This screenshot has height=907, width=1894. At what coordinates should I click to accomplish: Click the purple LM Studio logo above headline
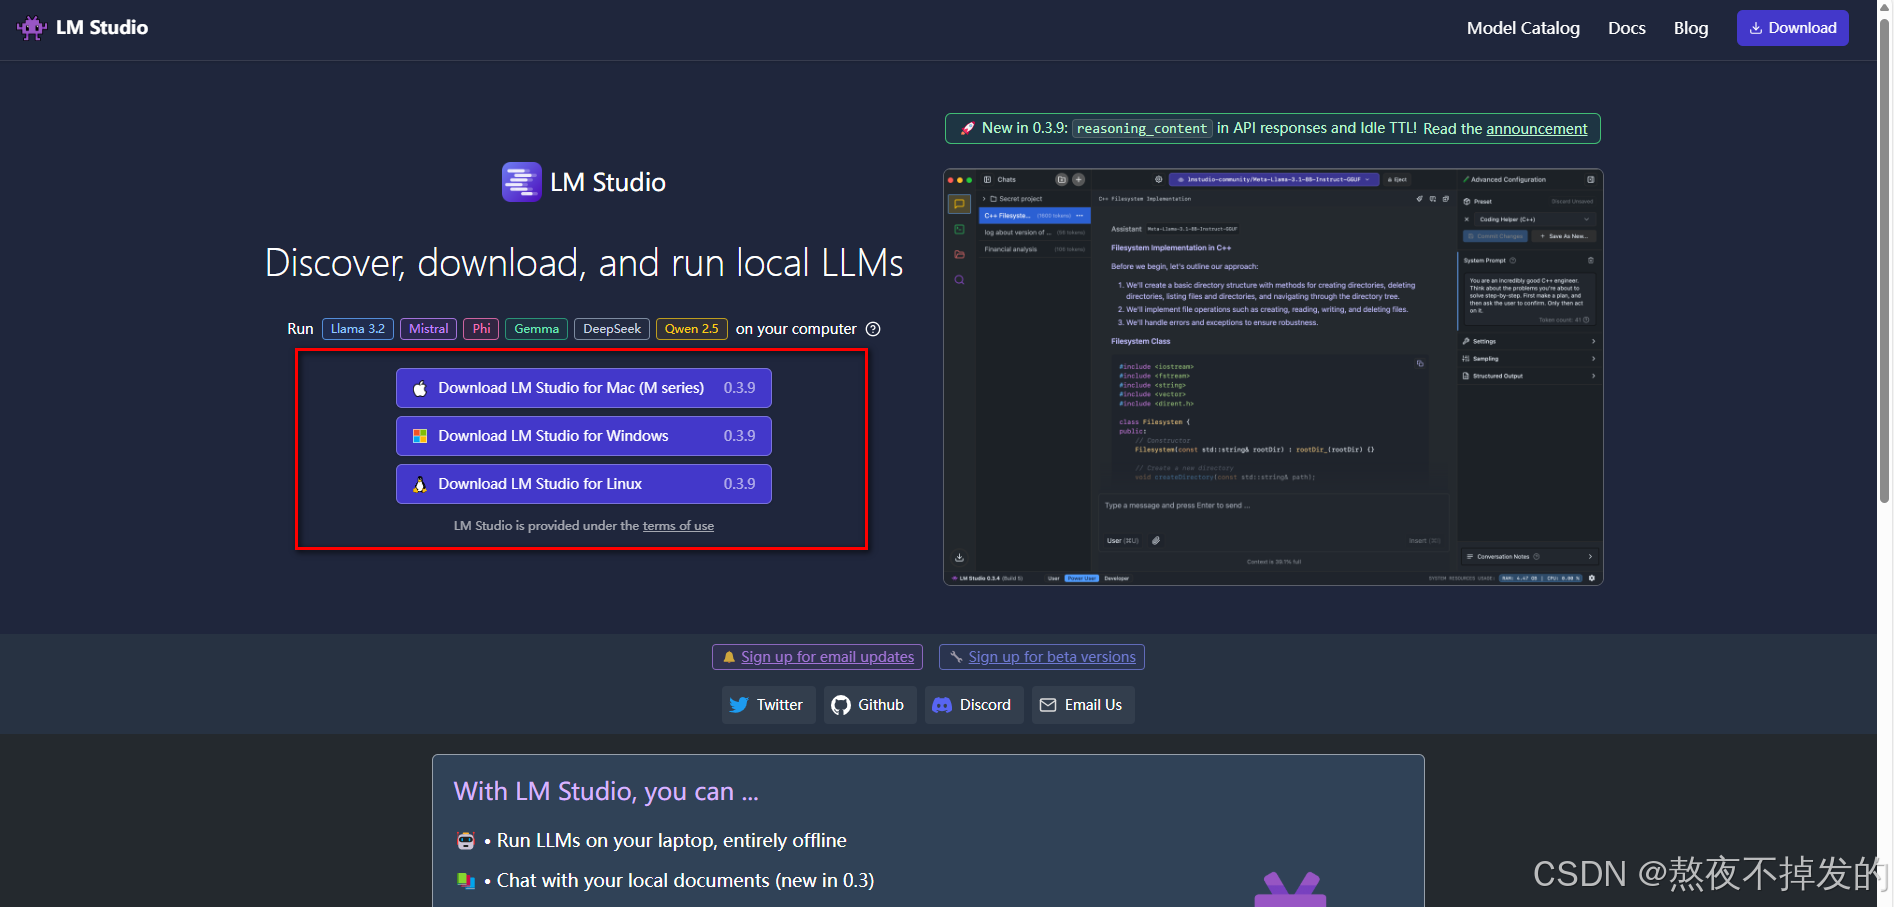point(522,182)
